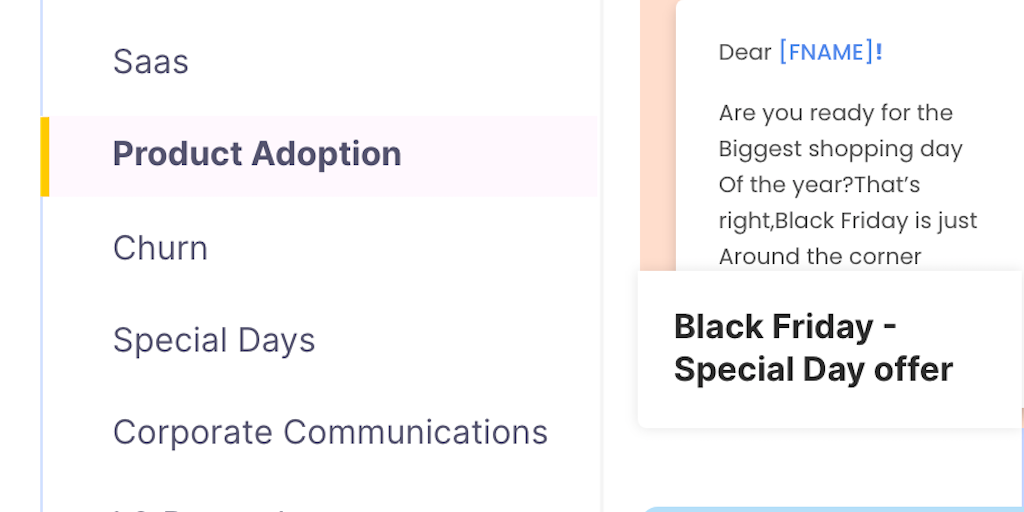
Task: Click the exclamation mark after [FNAME]
Action: [879, 52]
